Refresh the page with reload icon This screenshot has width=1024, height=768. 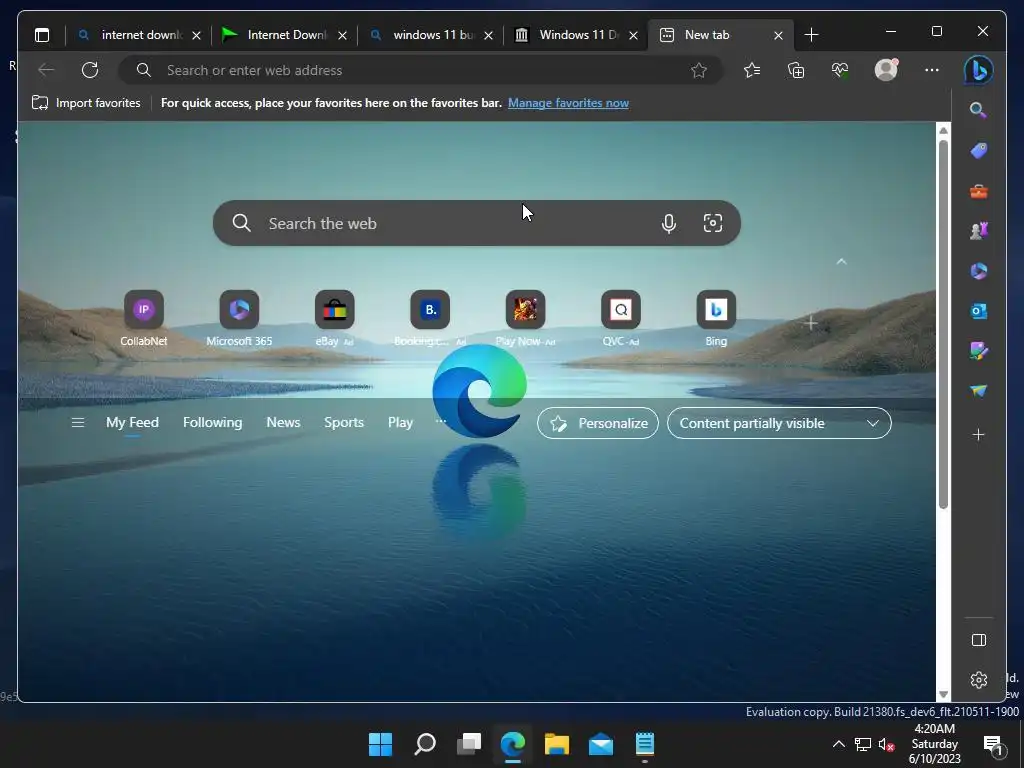tap(90, 70)
